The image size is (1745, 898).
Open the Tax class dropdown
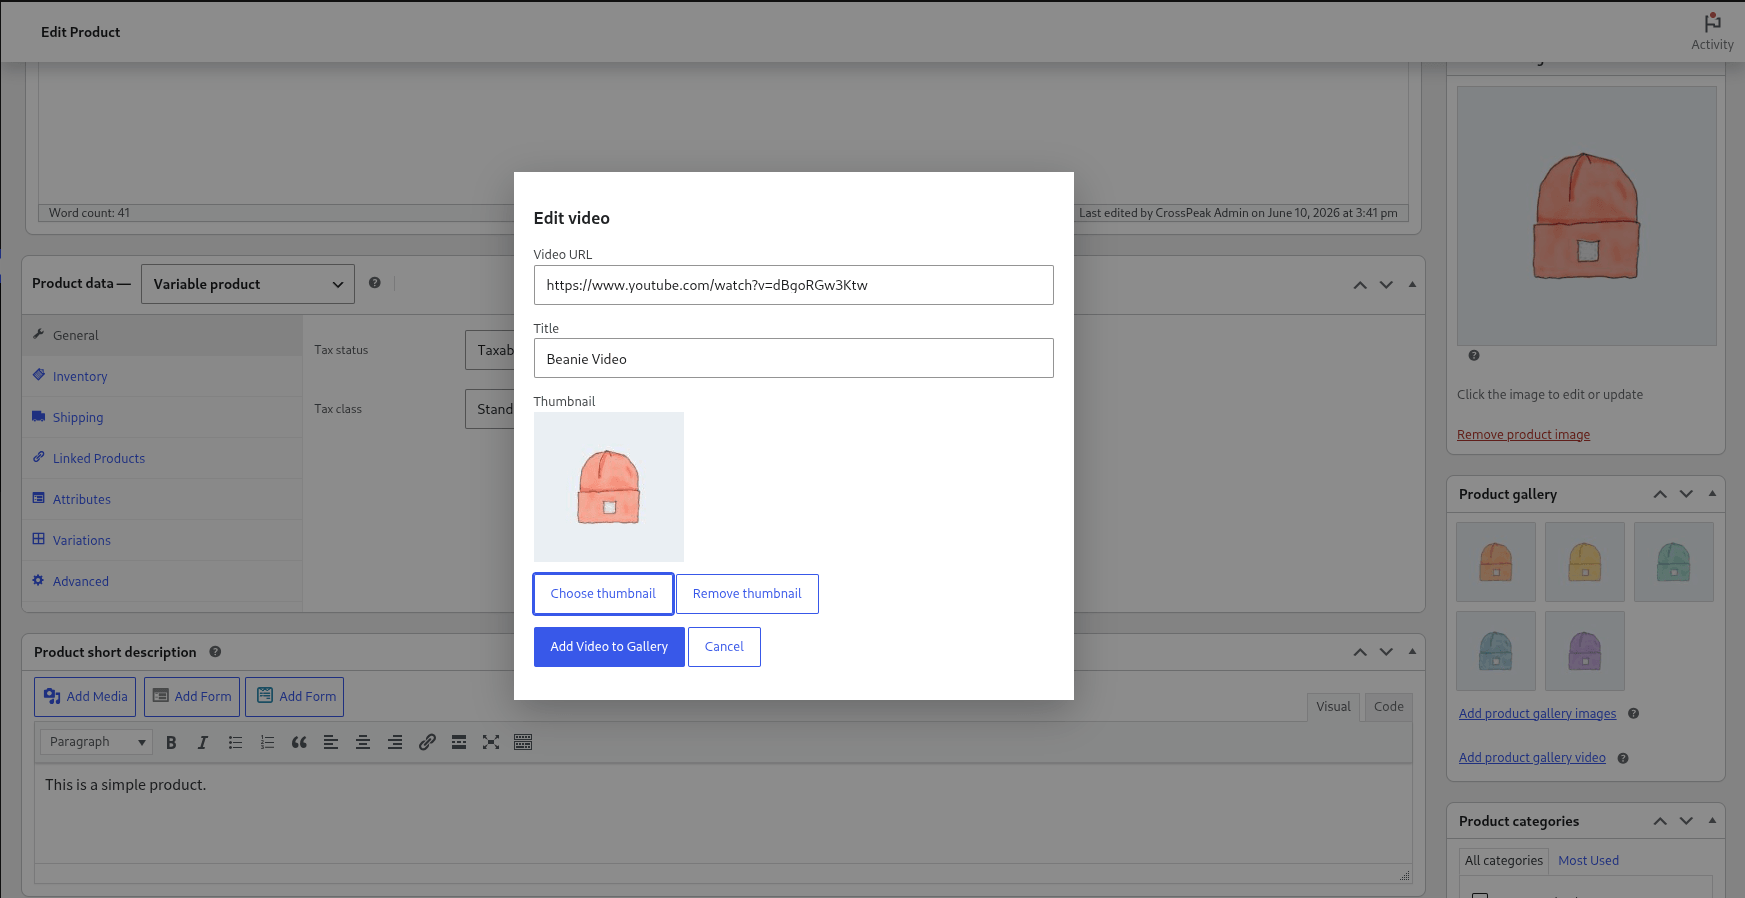[490, 409]
